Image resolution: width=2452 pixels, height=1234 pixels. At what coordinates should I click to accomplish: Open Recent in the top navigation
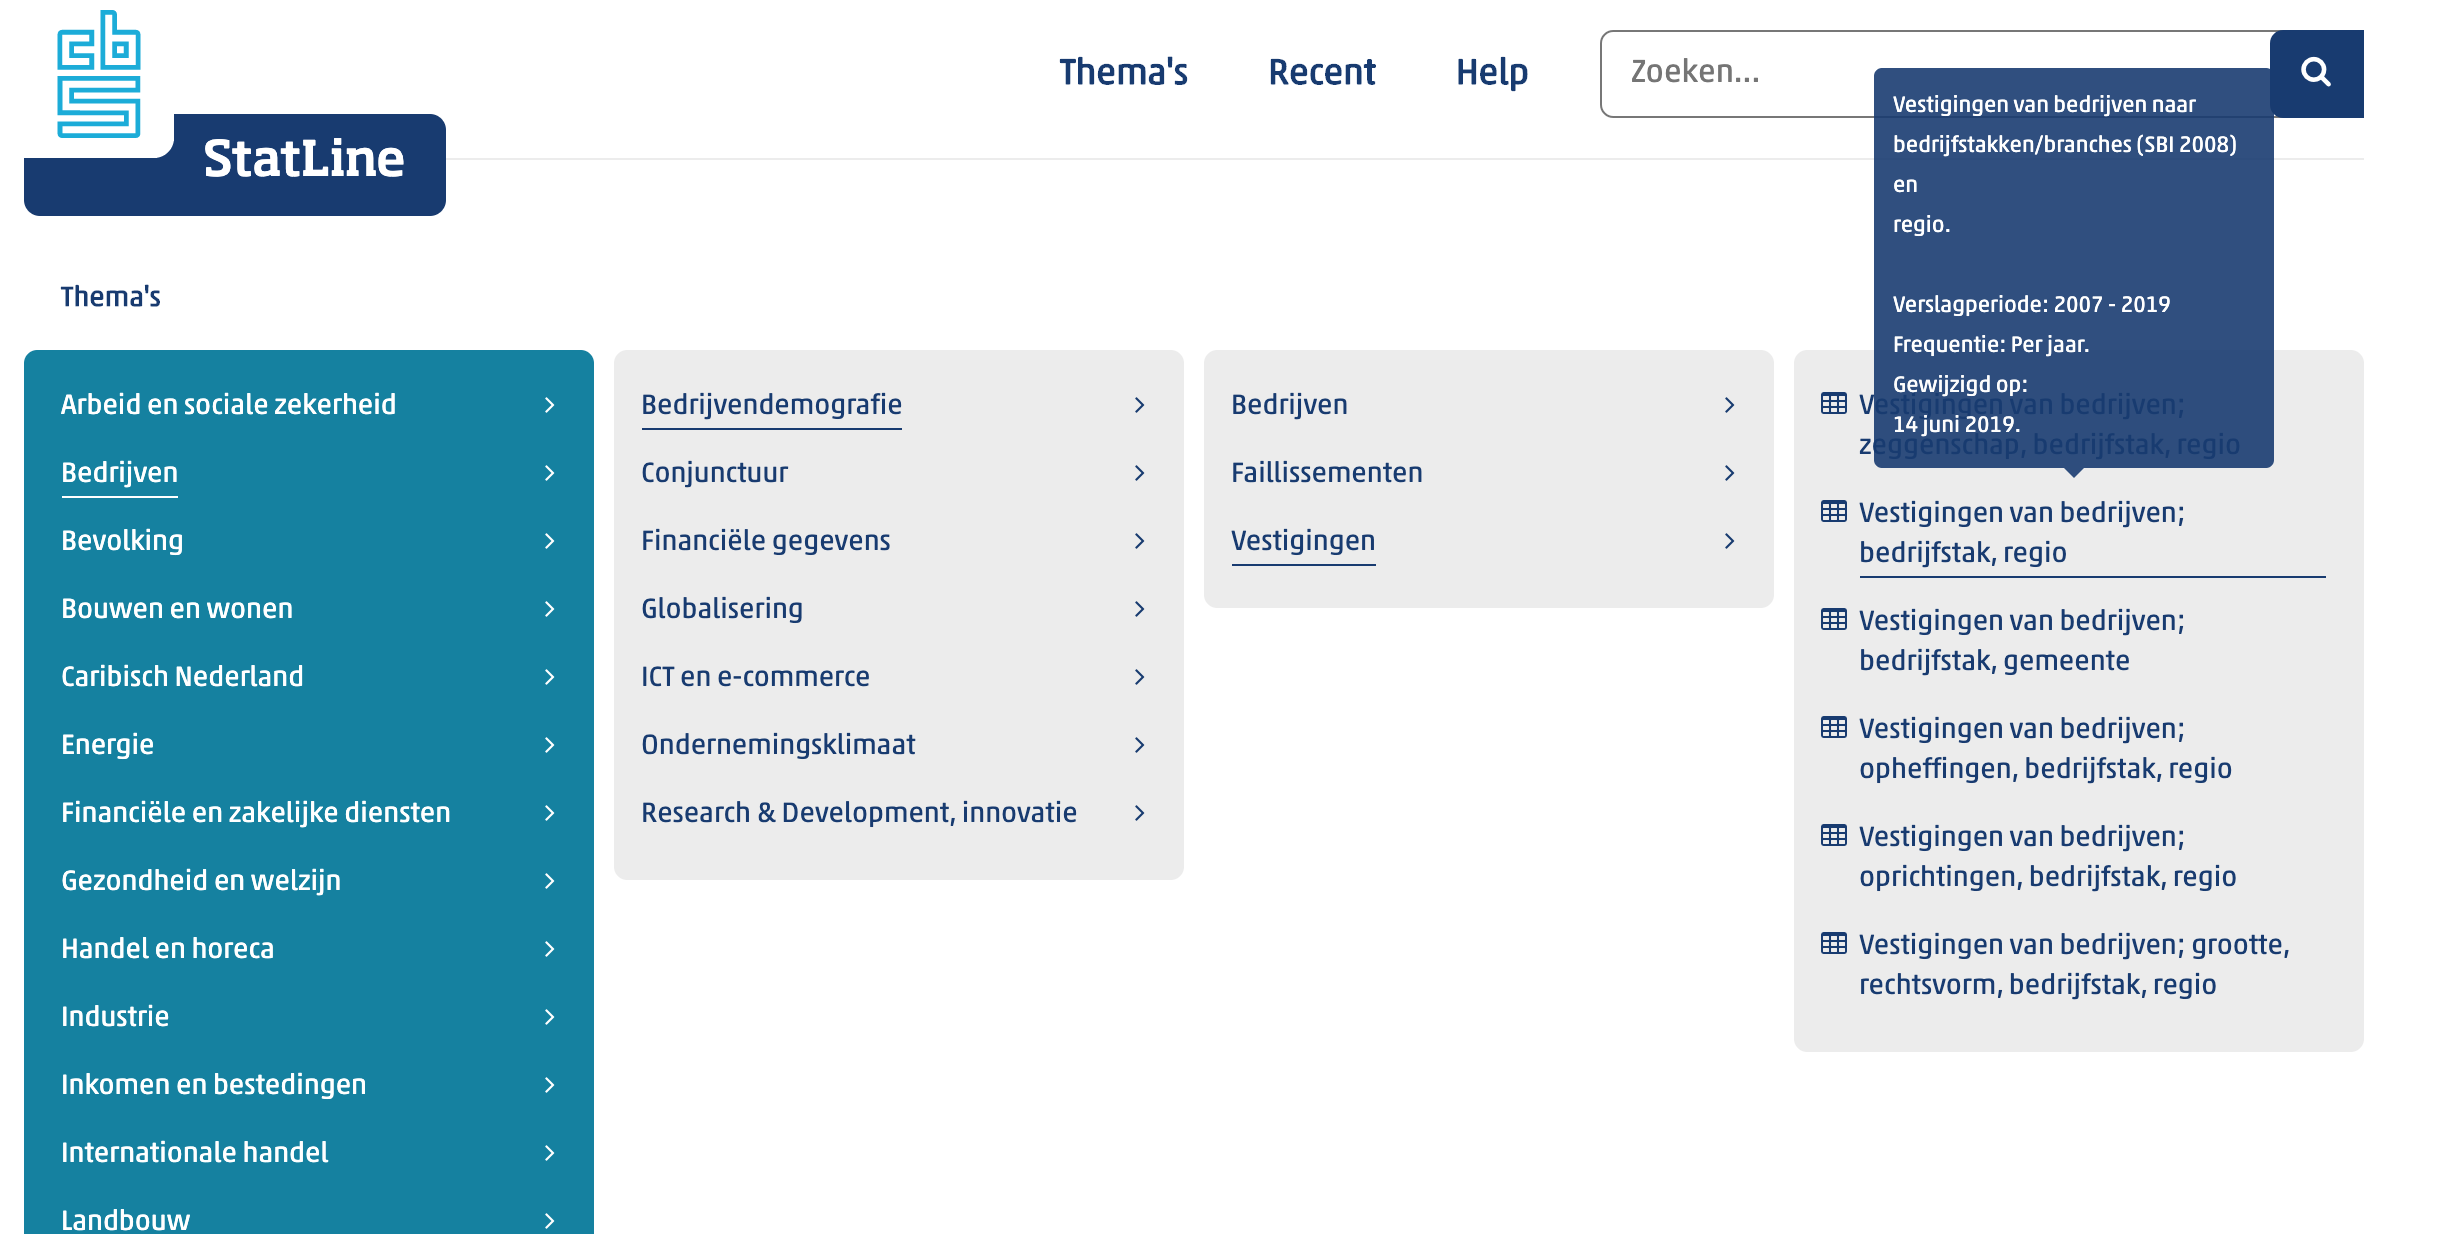pos(1321,73)
